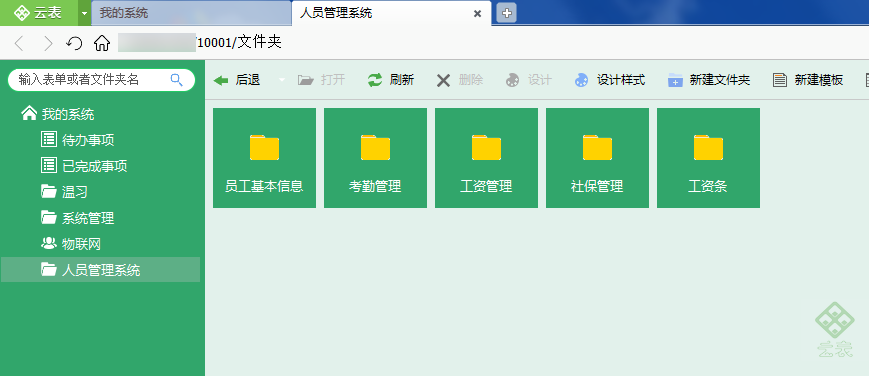Click the 后退 toolbar button
This screenshot has width=869, height=376.
[237, 80]
